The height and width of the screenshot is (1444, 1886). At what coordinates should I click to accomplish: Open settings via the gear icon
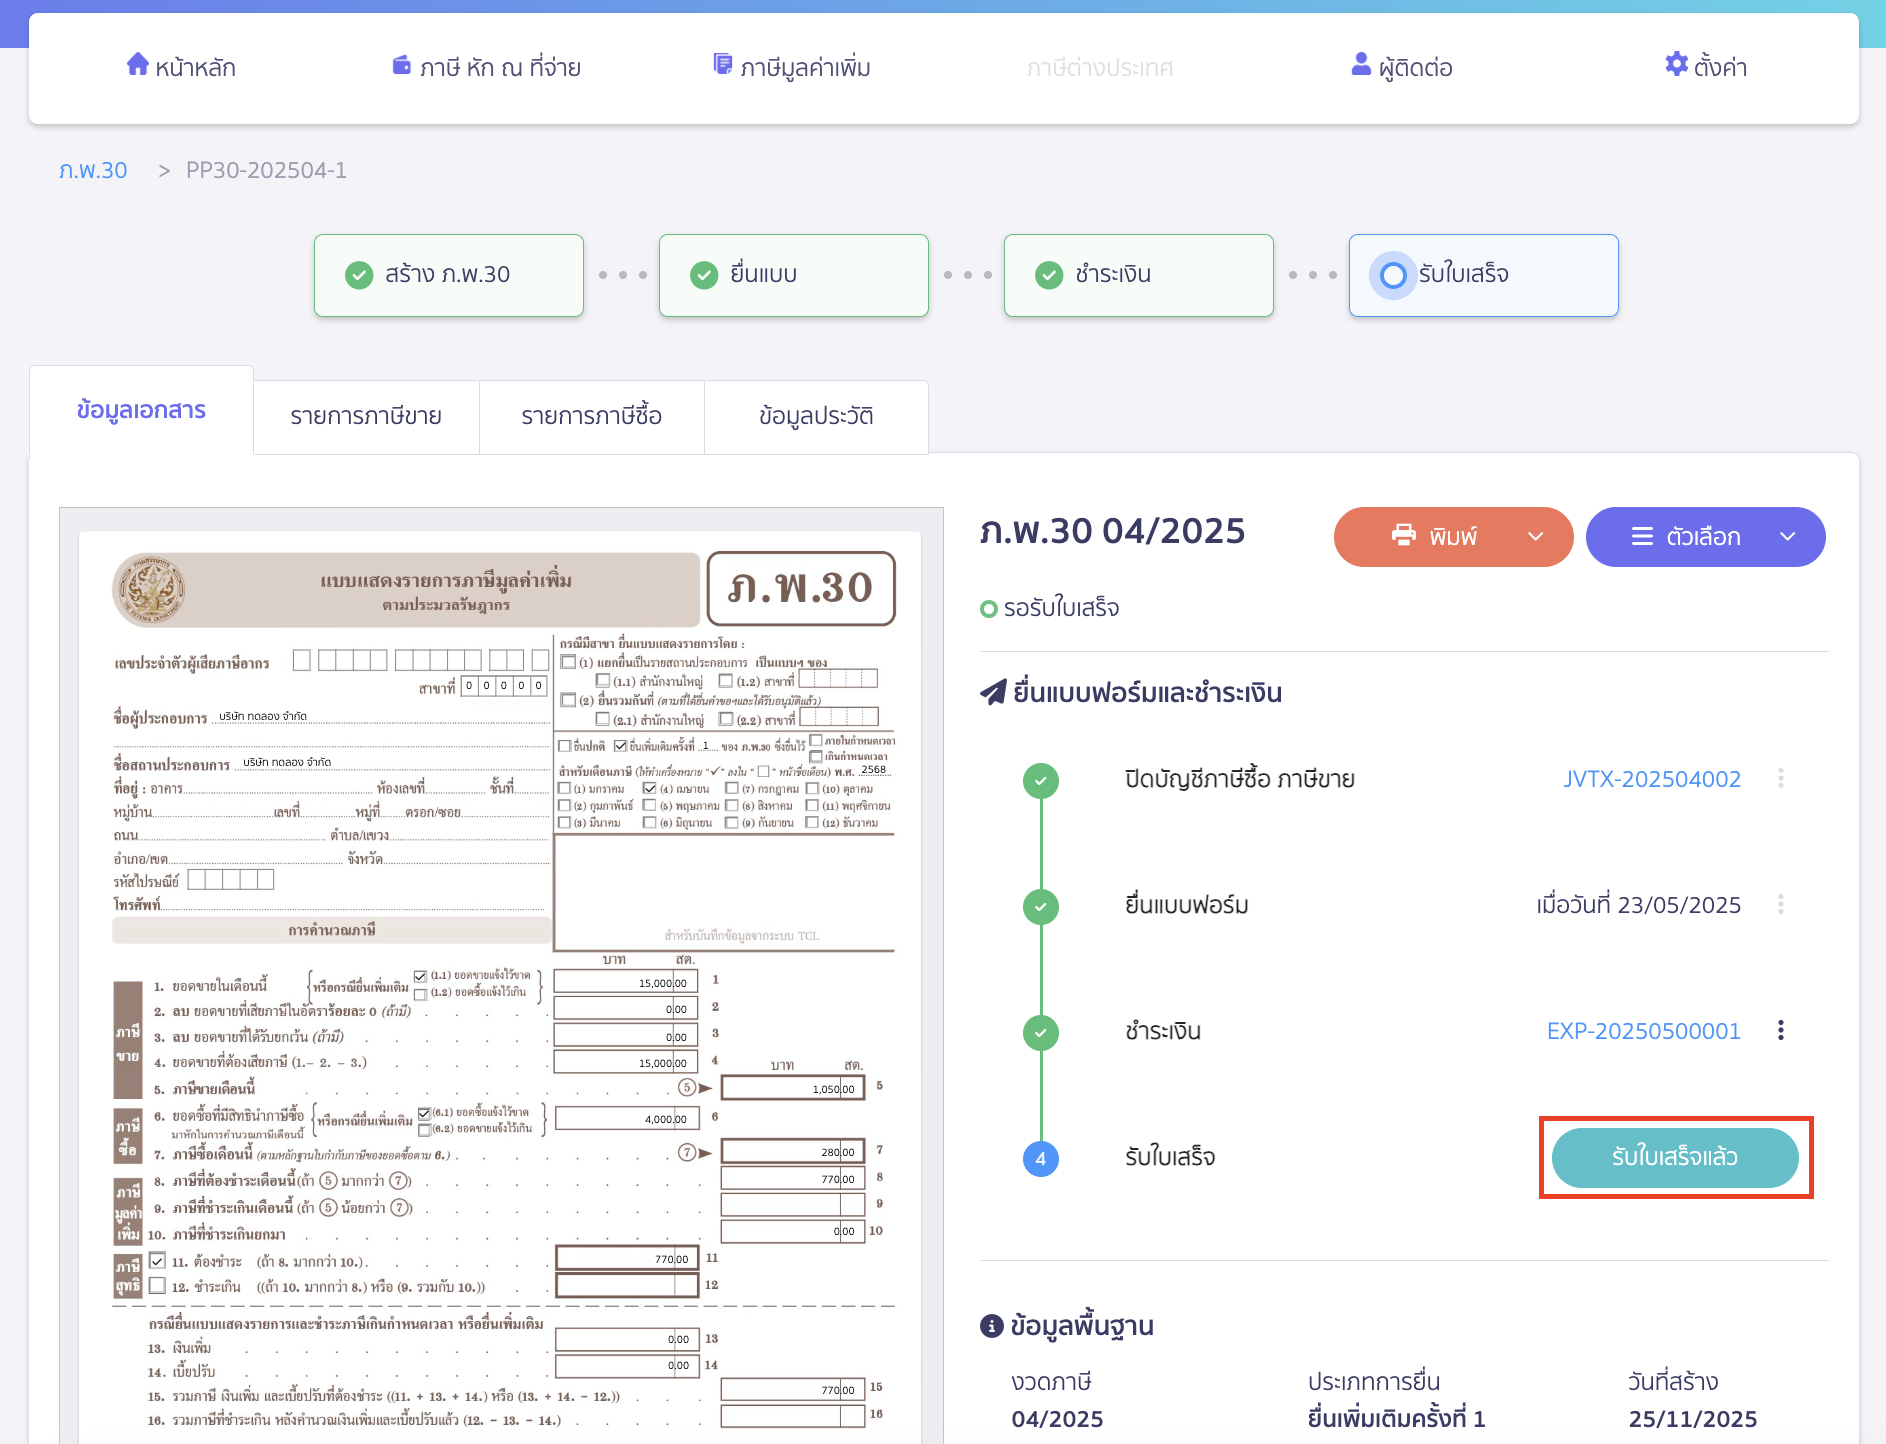click(x=1676, y=65)
